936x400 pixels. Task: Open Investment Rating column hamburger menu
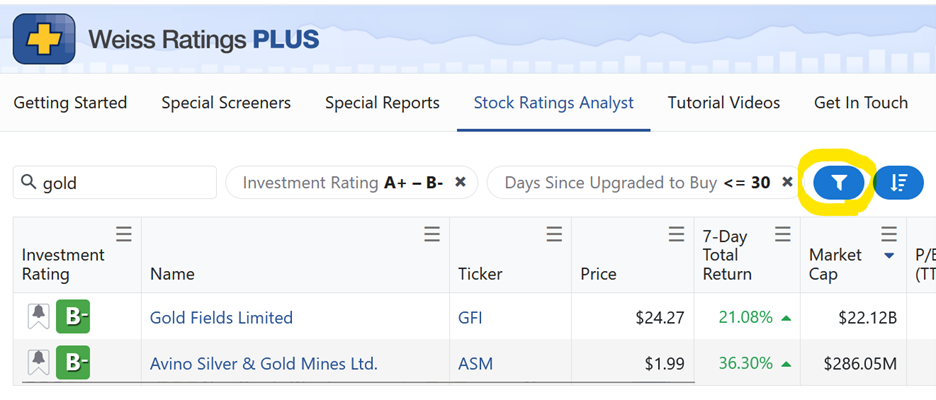tap(124, 235)
